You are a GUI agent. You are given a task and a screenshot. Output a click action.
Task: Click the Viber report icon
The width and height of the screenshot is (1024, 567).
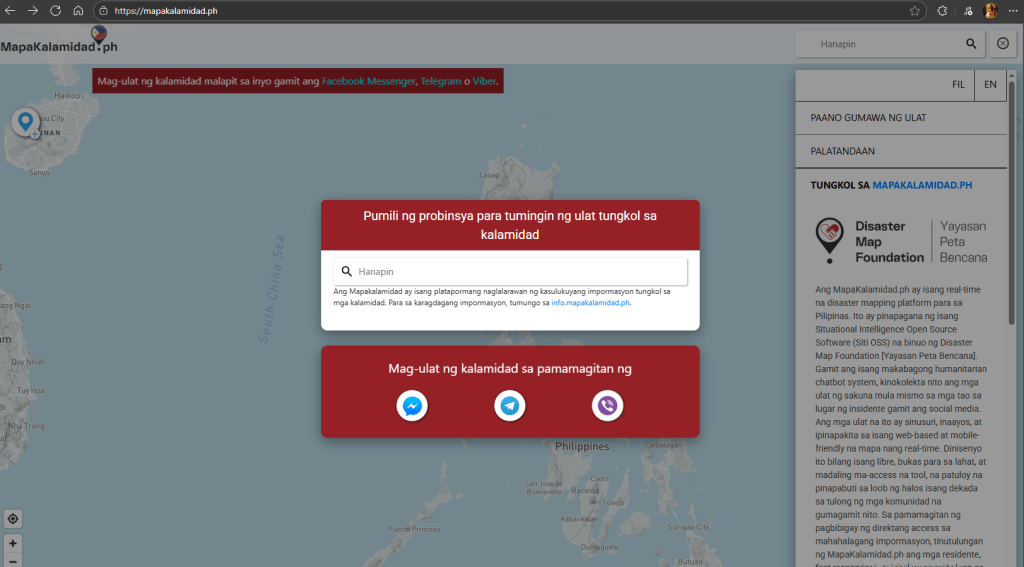[x=607, y=406]
